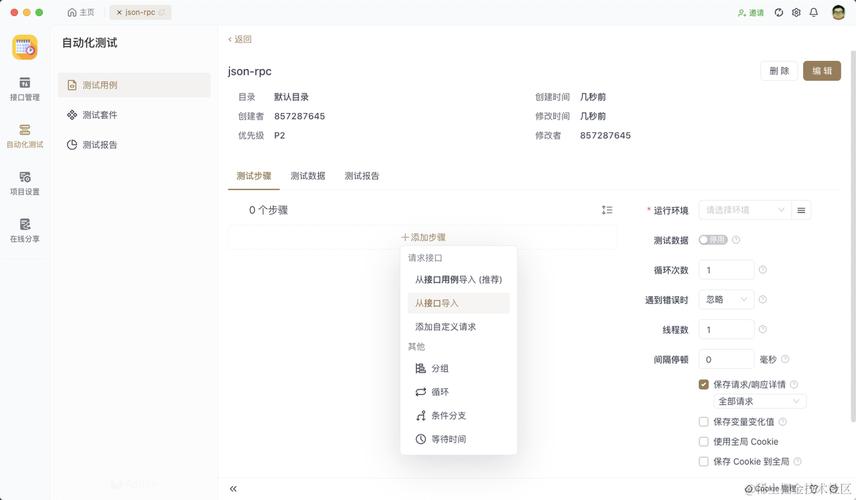Collapse the sidebar with double-chevron icon
Viewport: 856px width, 500px height.
tap(233, 489)
